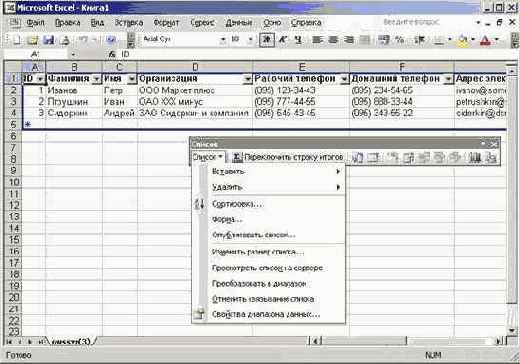
Task: Select the sheet tab at the bottom
Action: point(71,341)
